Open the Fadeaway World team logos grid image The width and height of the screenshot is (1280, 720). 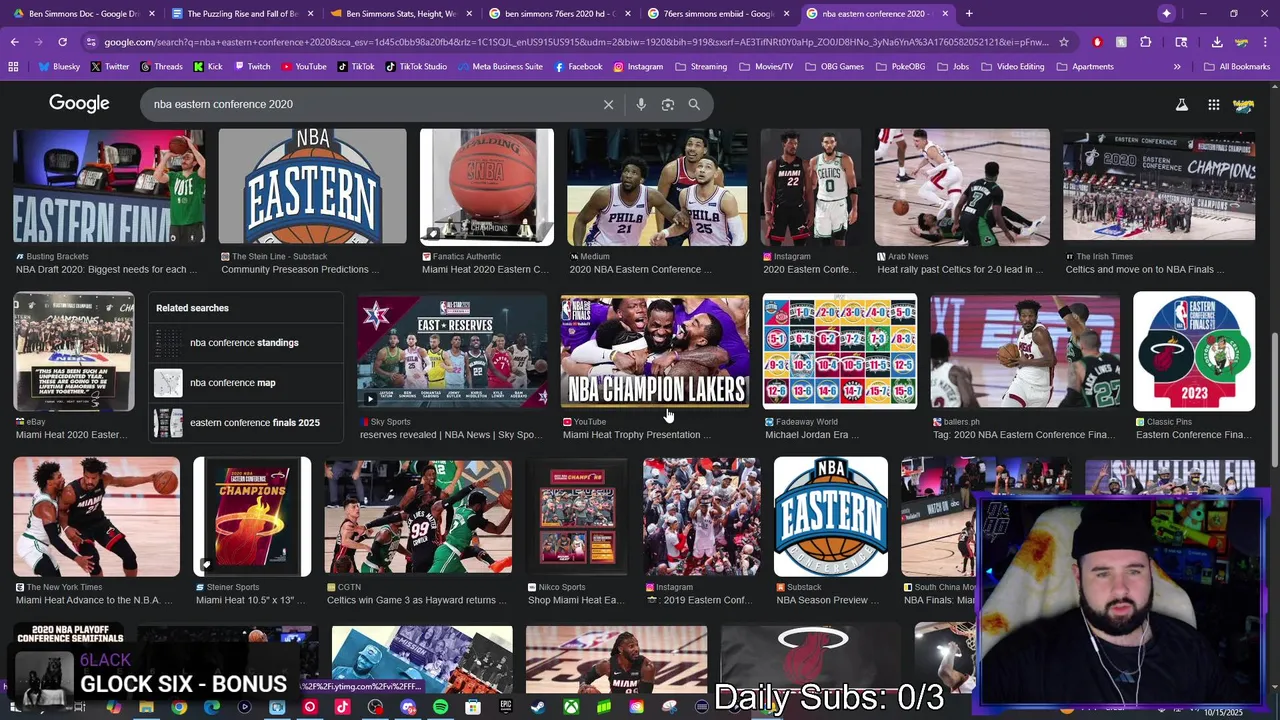pos(840,351)
